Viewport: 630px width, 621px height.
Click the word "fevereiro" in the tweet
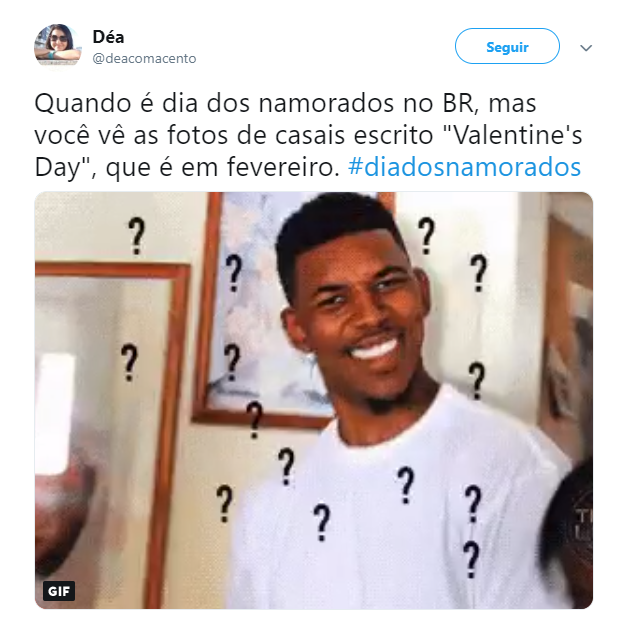[x=280, y=167]
